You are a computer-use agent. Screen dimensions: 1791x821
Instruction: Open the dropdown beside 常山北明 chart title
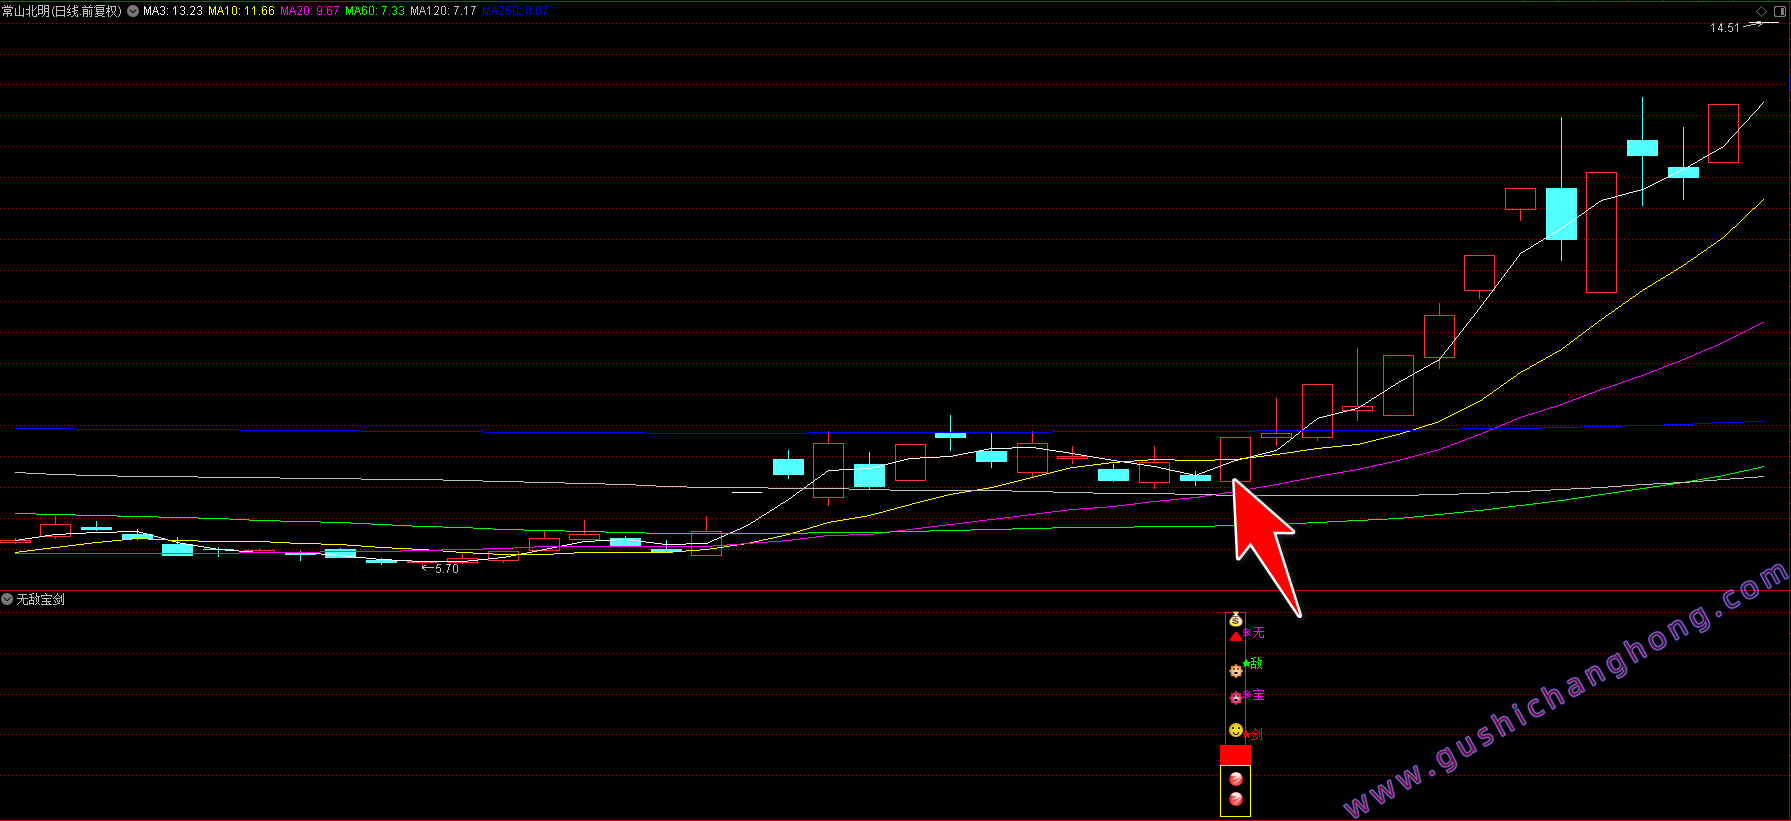coord(133,11)
